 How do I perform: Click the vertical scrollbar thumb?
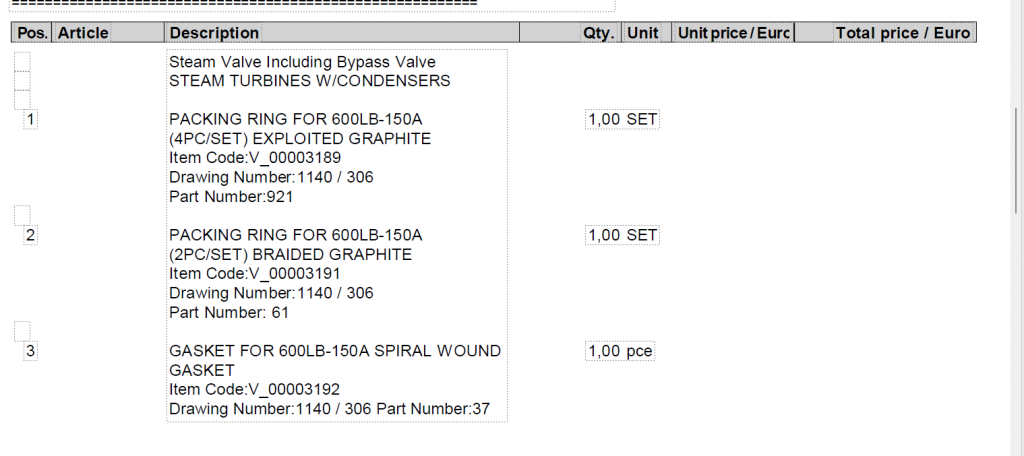[1018, 160]
